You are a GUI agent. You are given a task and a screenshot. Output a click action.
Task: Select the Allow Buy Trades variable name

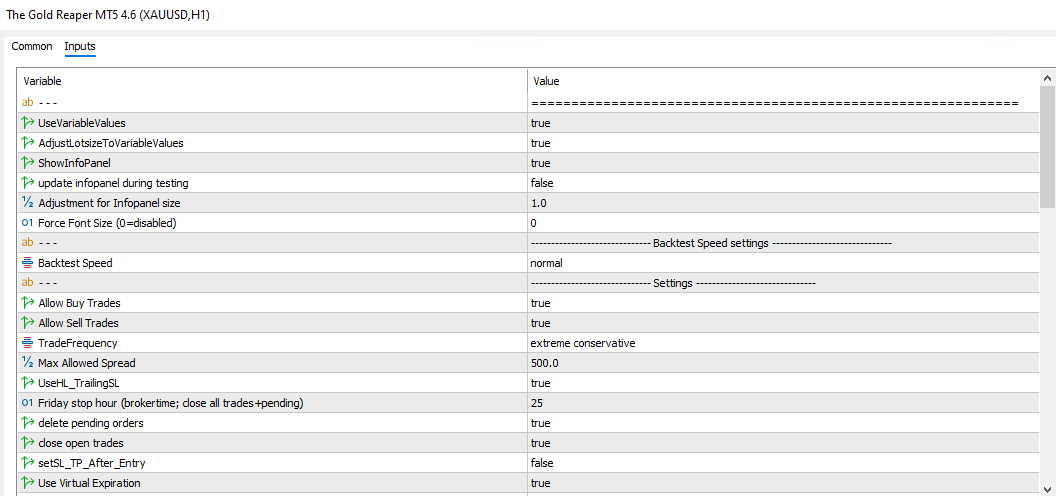[x=79, y=303]
